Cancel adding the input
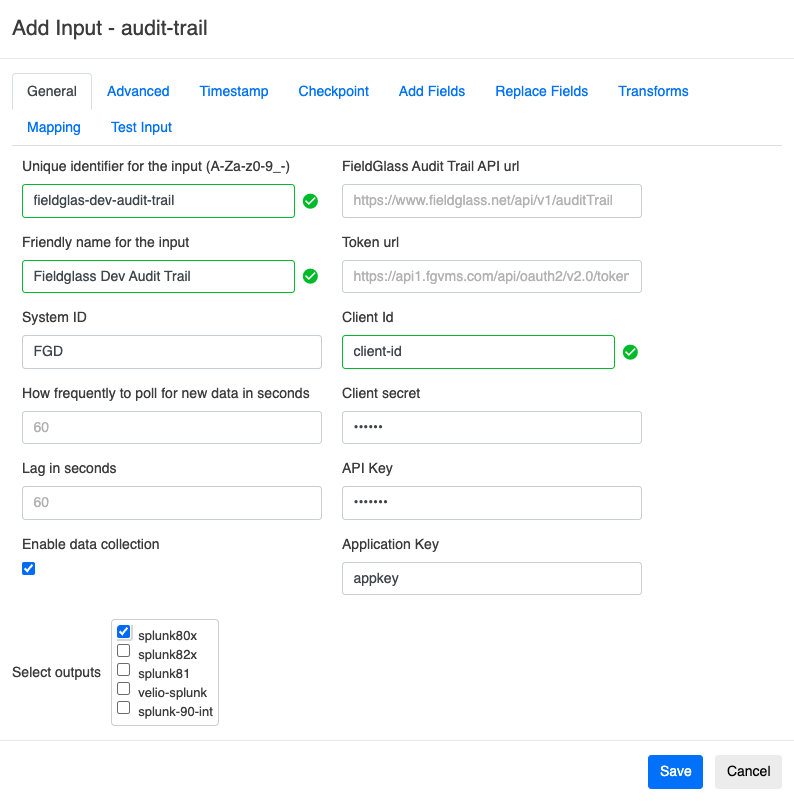The height and width of the screenshot is (801, 794). pos(748,771)
